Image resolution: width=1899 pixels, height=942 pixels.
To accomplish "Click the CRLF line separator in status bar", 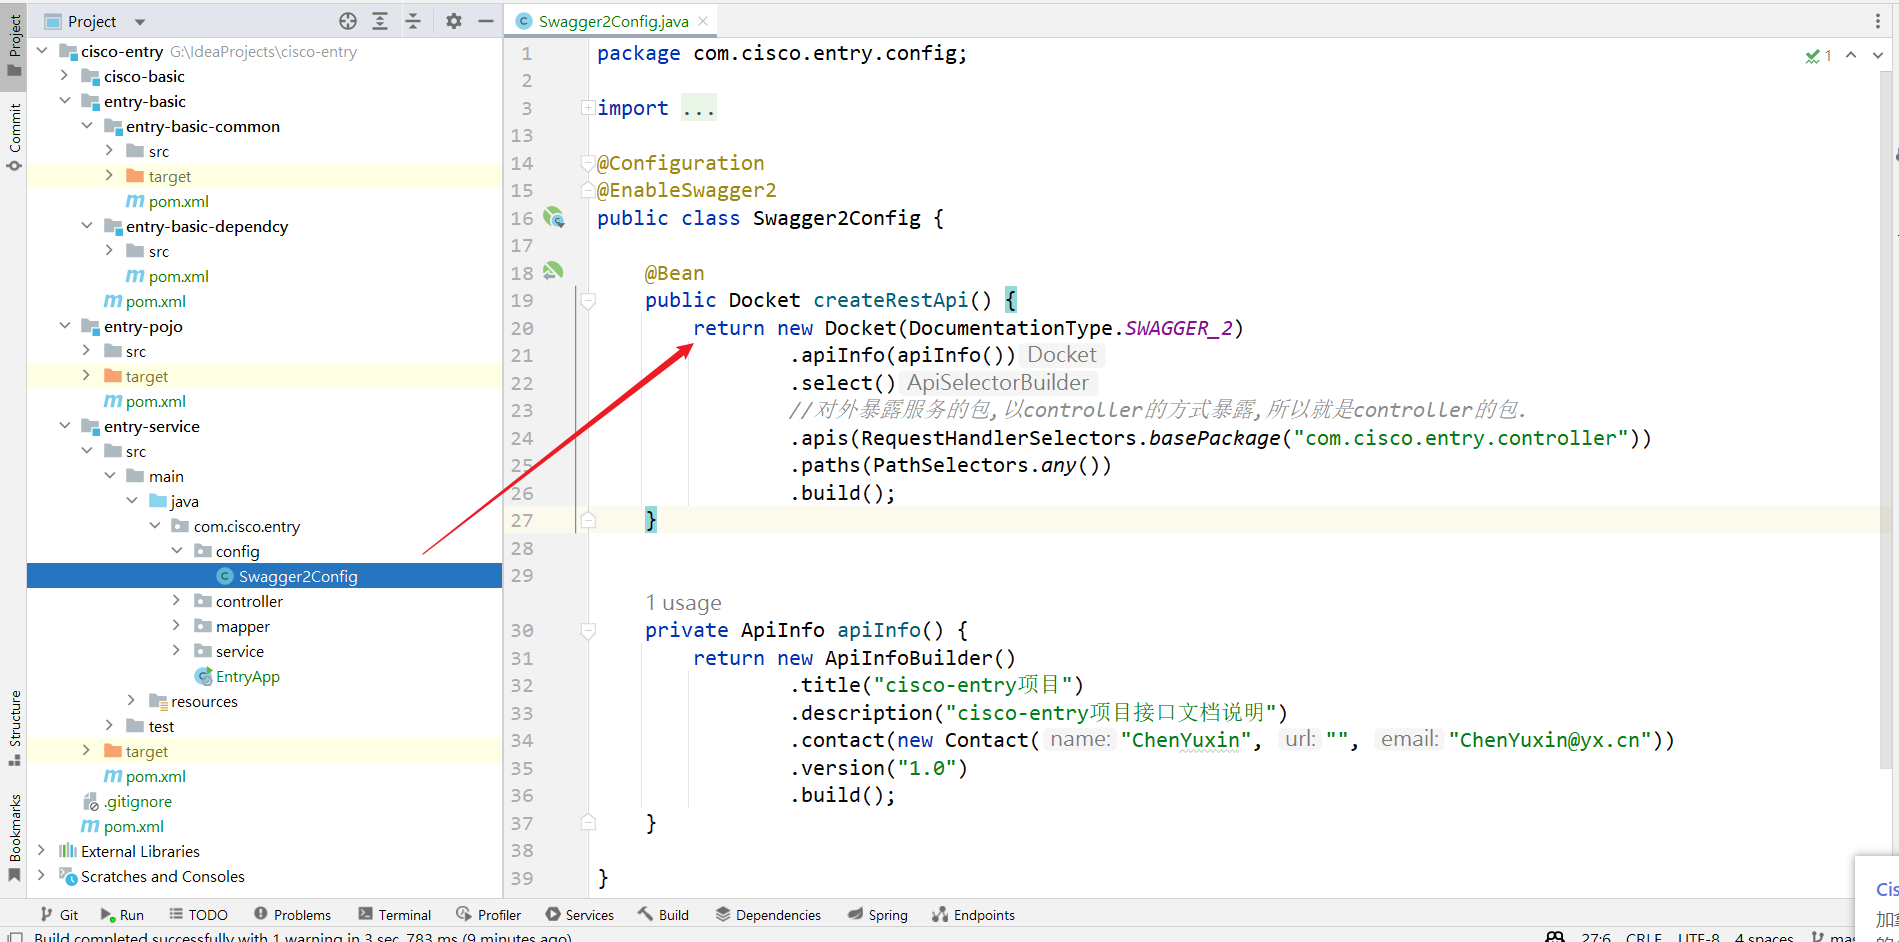I will pyautogui.click(x=1644, y=937).
